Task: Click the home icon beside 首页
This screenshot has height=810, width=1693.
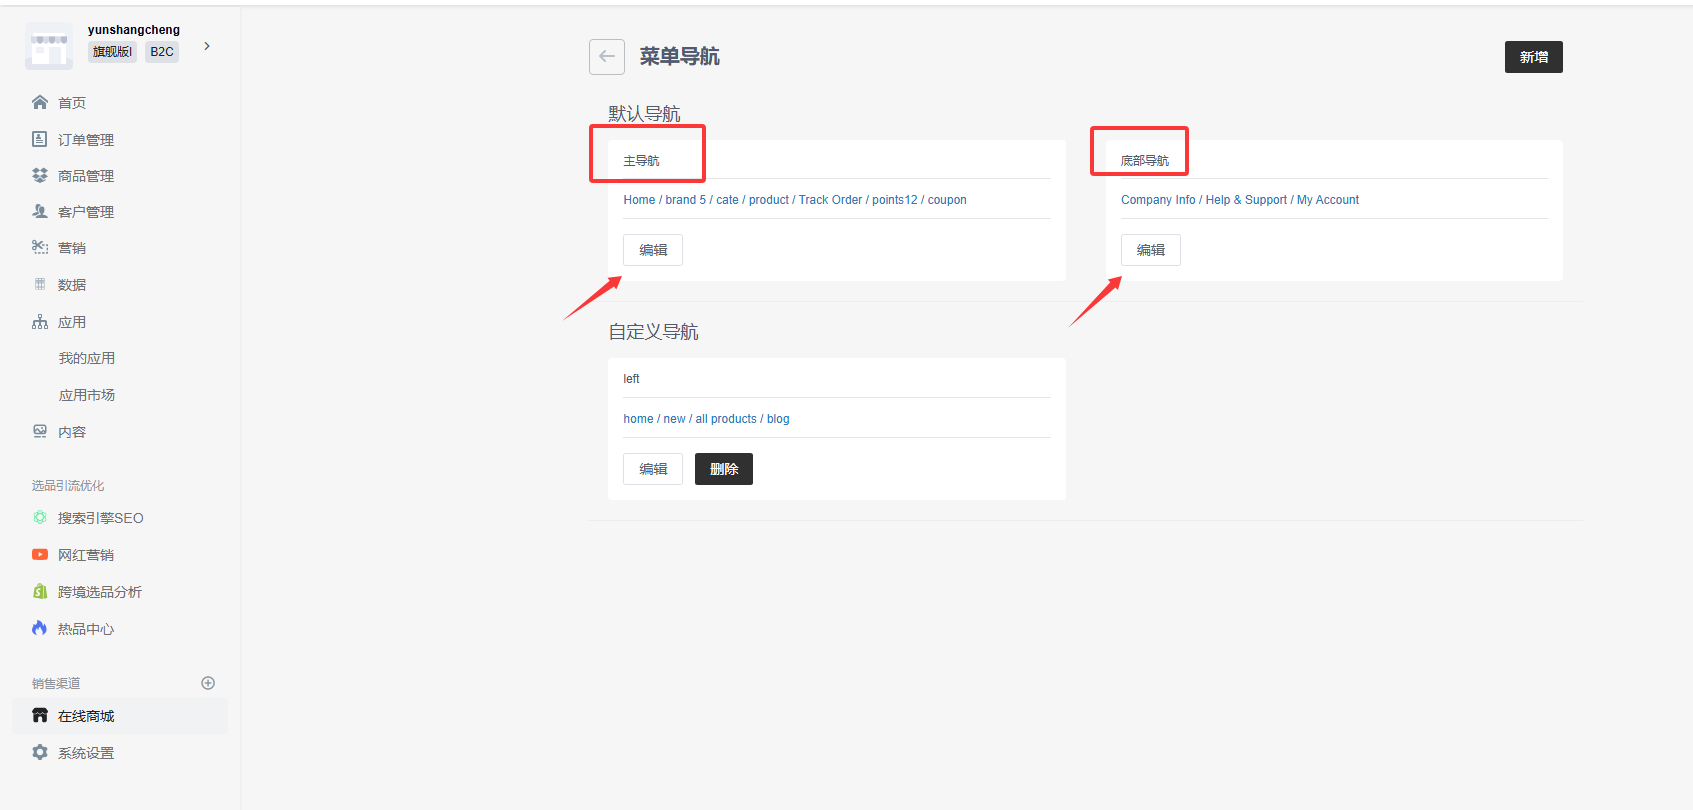Action: pyautogui.click(x=40, y=102)
